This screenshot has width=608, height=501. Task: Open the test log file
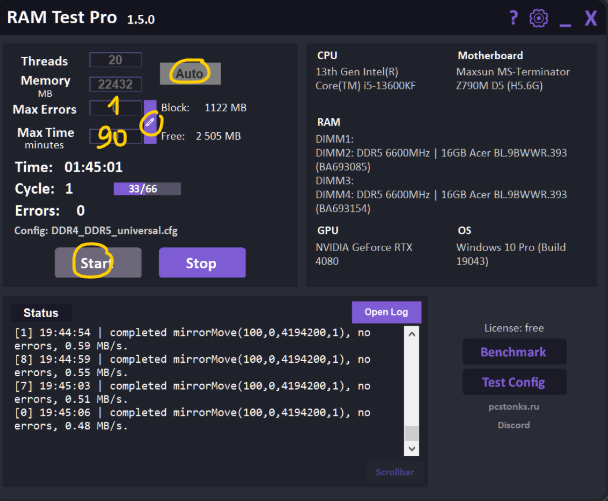click(x=386, y=312)
